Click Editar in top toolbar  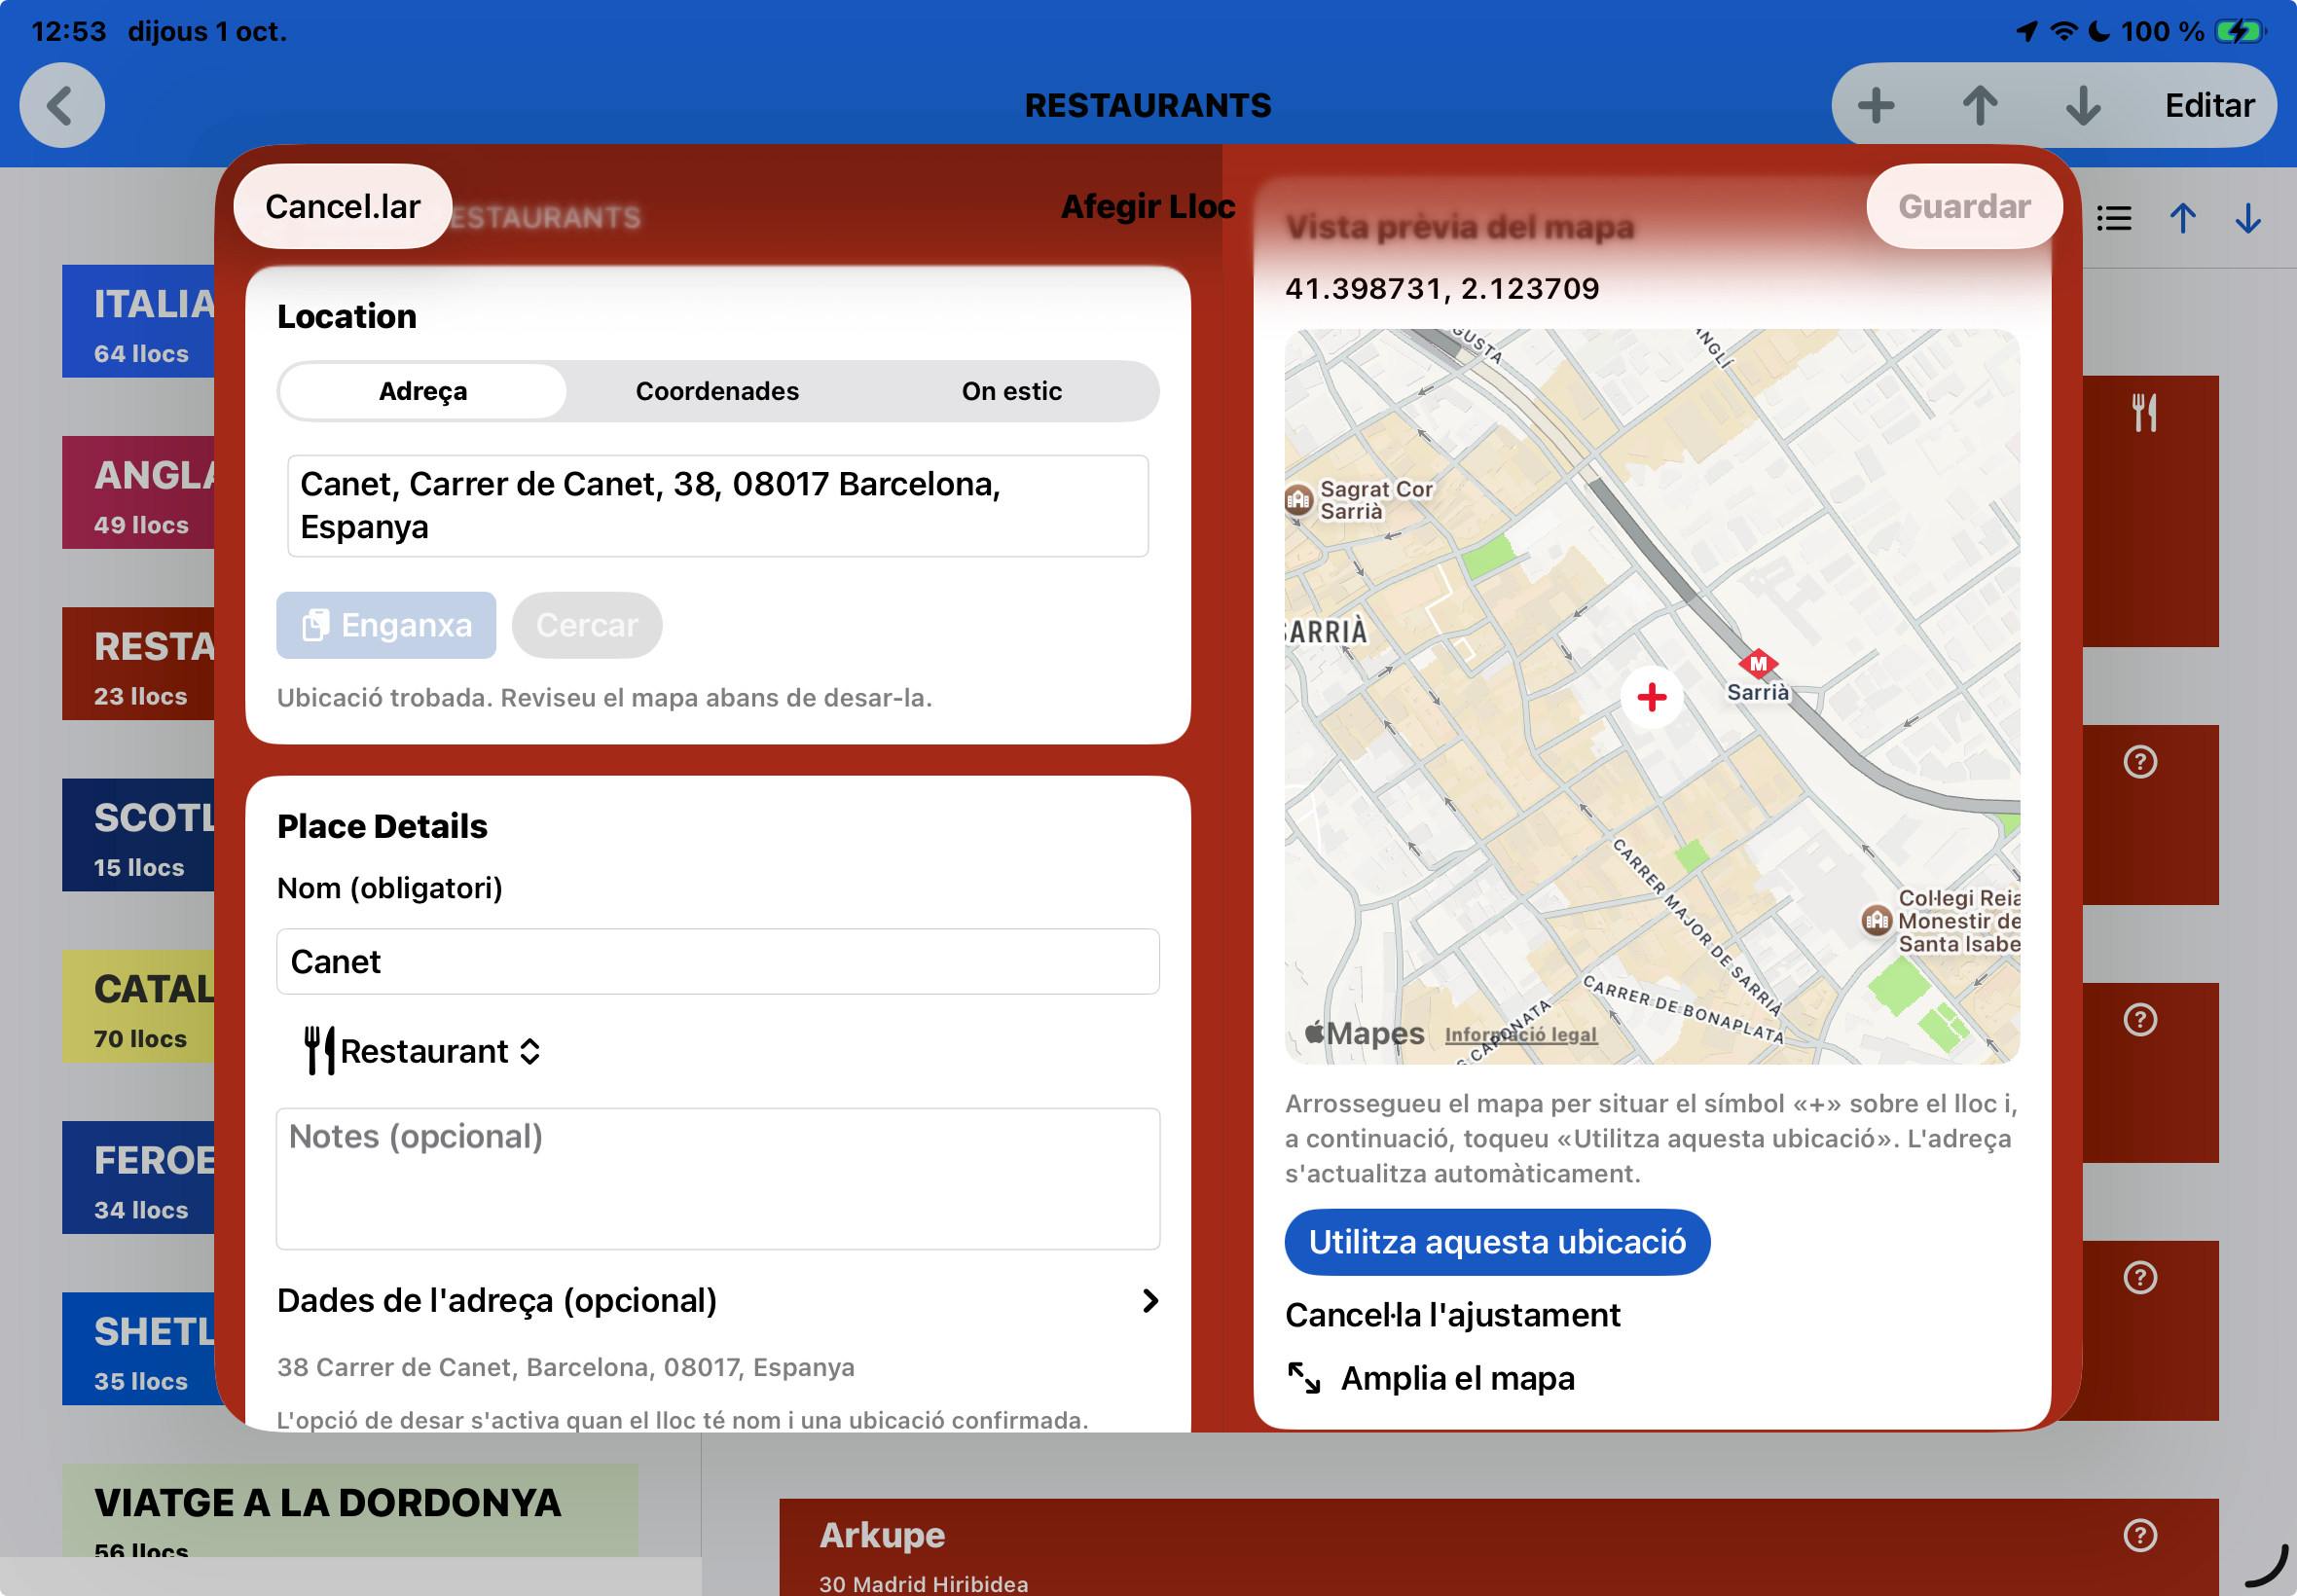2208,105
